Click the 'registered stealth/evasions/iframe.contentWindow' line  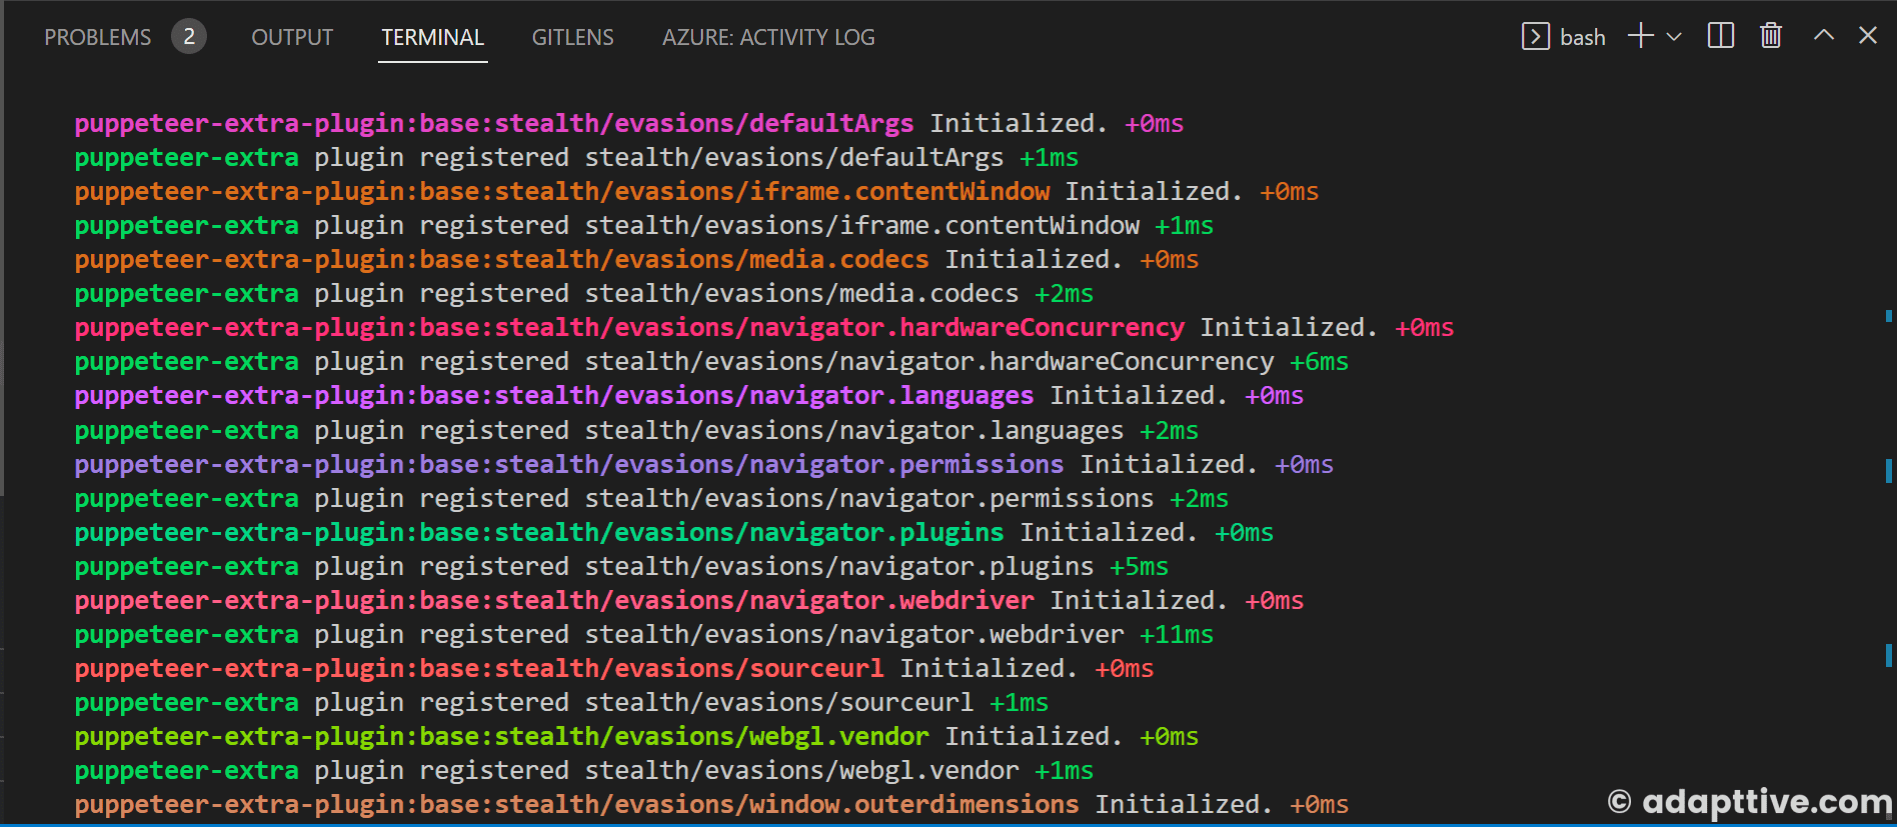click(x=644, y=226)
